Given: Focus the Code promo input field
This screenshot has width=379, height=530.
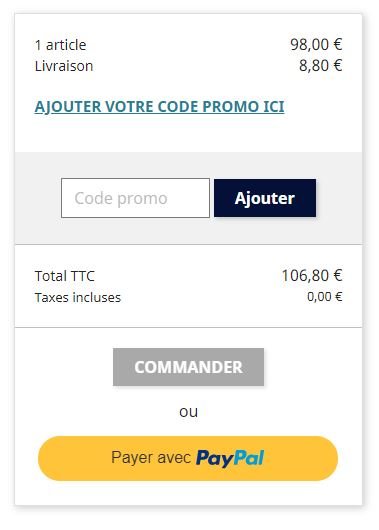Looking at the screenshot, I should [135, 198].
